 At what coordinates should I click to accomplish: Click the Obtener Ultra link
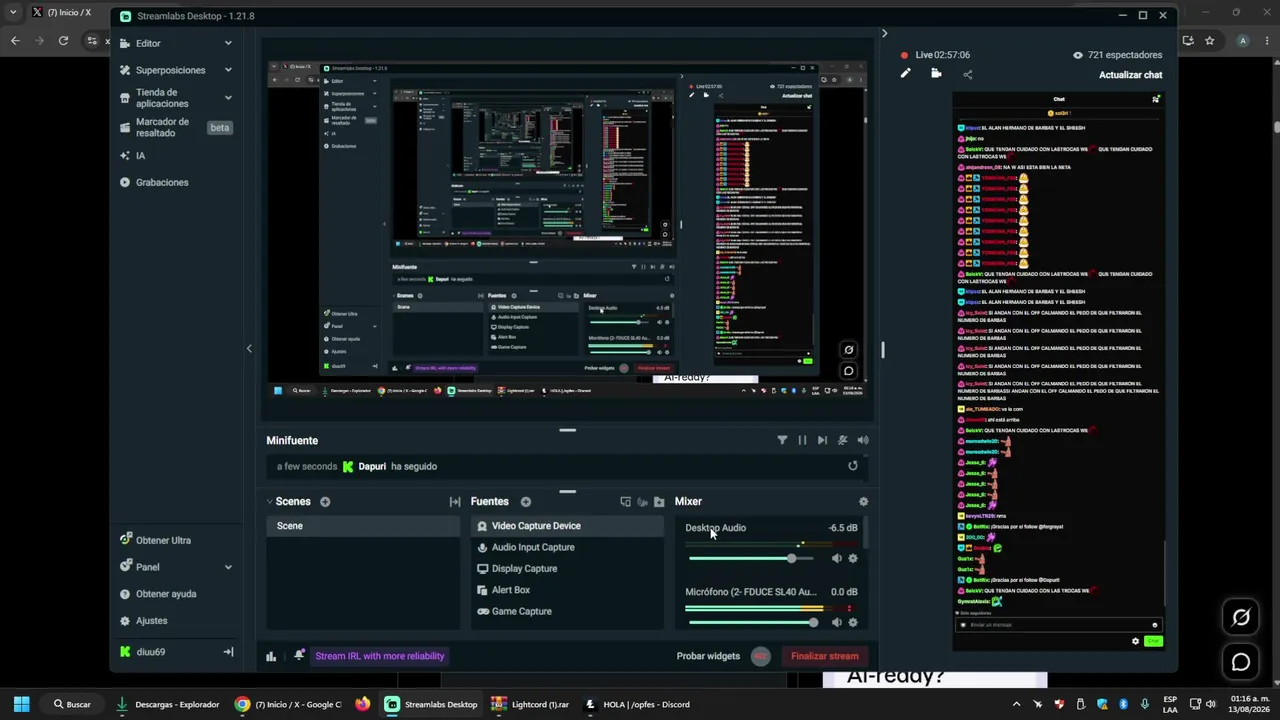pos(163,540)
